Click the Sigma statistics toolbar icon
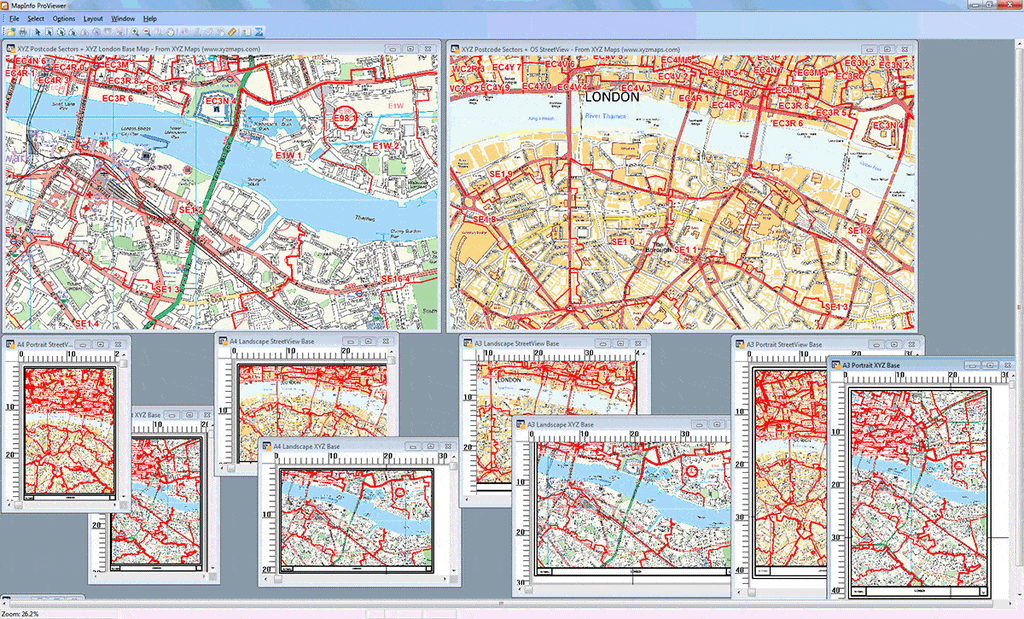The height and width of the screenshot is (619, 1024). pyautogui.click(x=259, y=32)
